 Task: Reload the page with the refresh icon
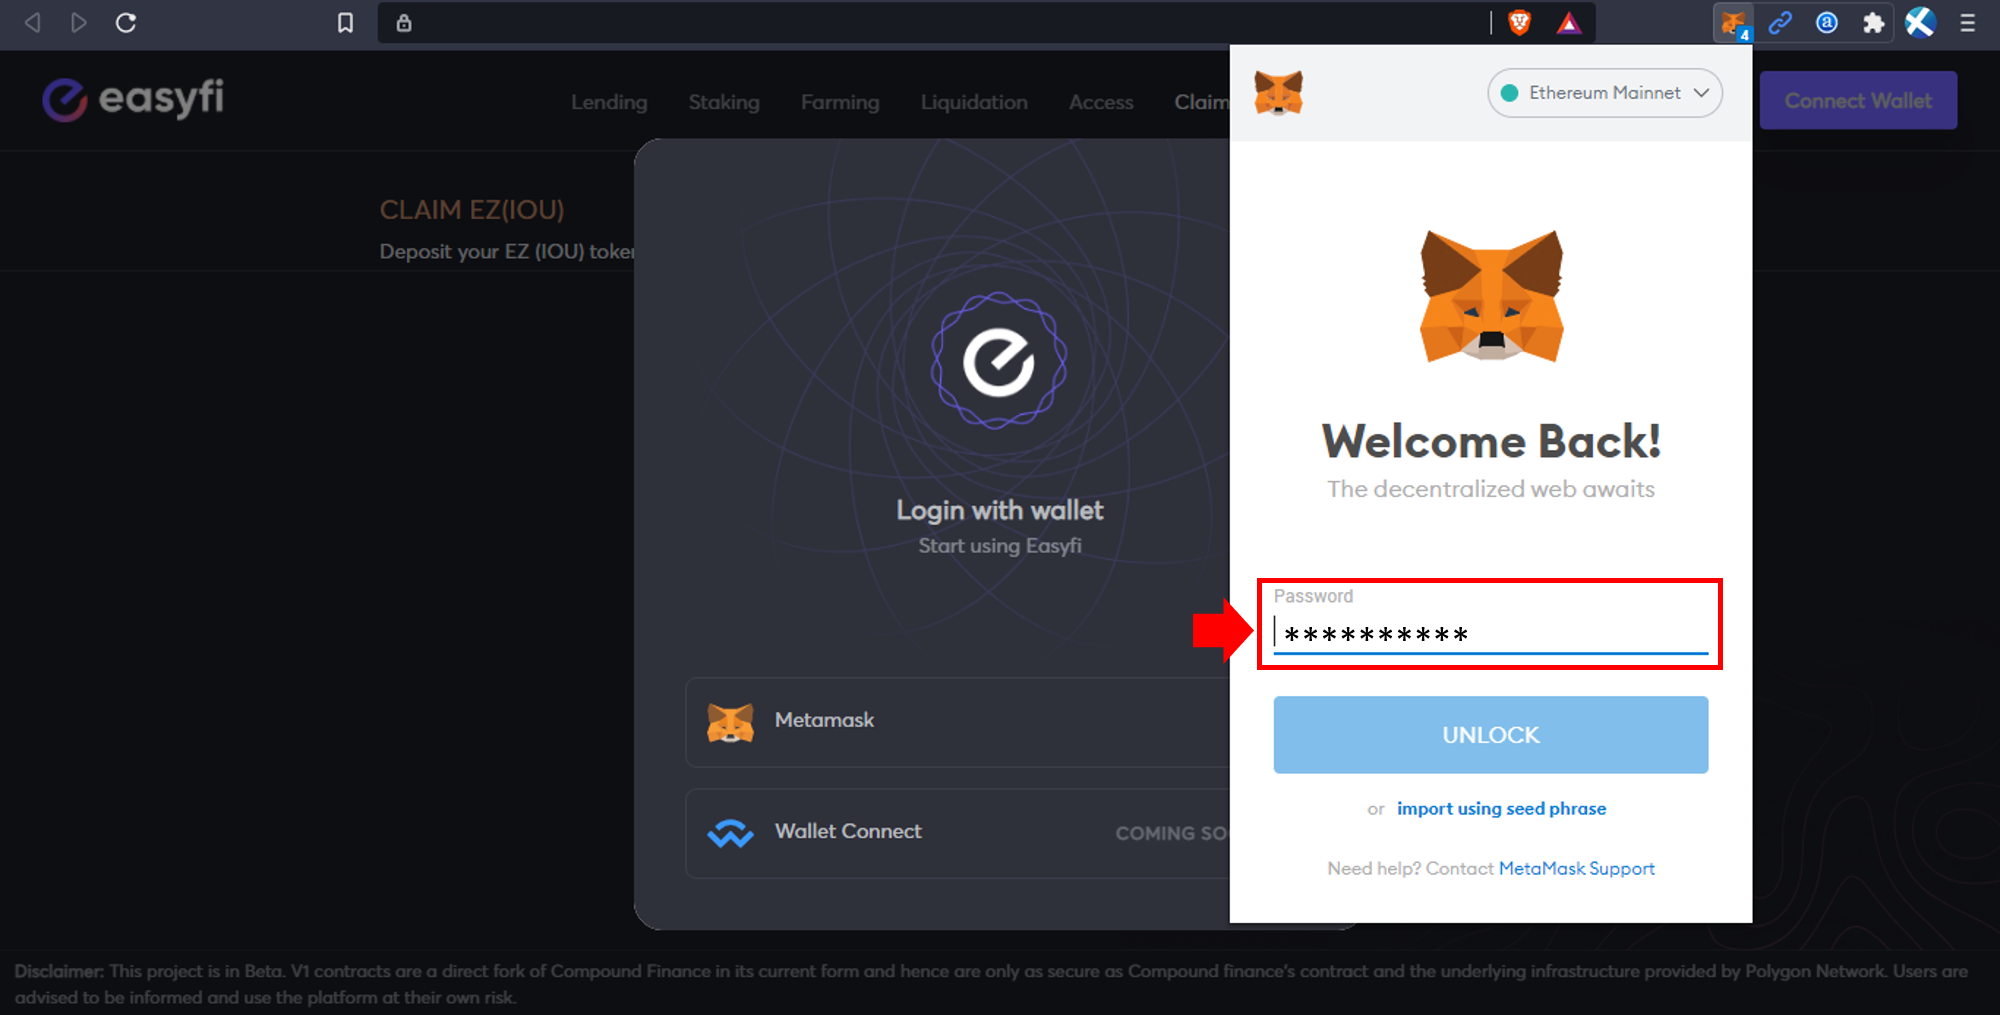point(126,22)
